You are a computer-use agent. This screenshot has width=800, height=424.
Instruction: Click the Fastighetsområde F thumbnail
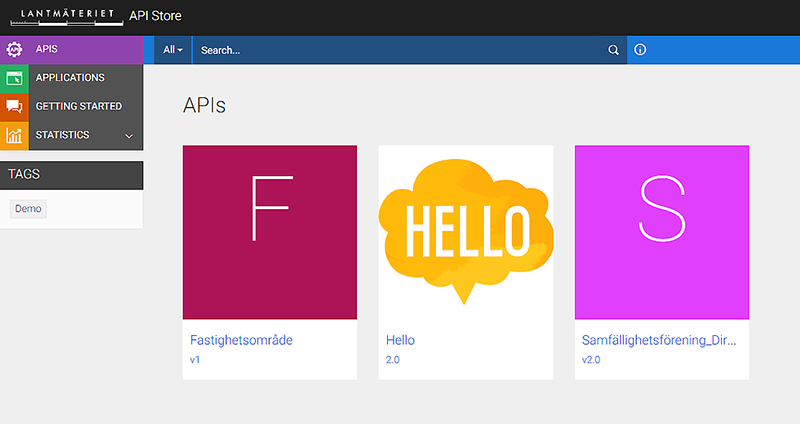tap(270, 232)
